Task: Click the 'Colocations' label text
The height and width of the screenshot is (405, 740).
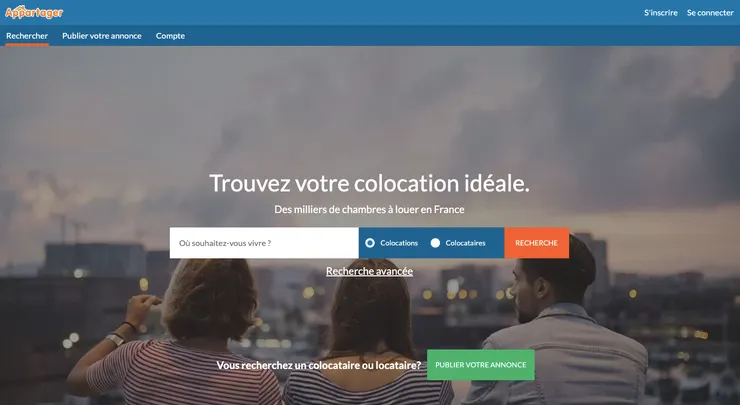Action: pos(399,243)
